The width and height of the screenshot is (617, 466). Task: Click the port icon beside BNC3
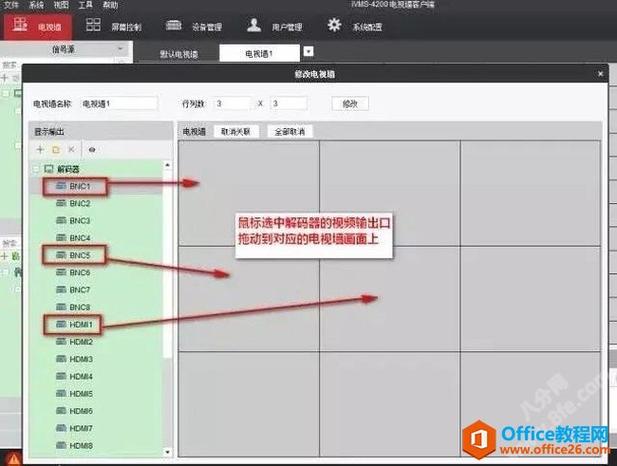(x=61, y=220)
